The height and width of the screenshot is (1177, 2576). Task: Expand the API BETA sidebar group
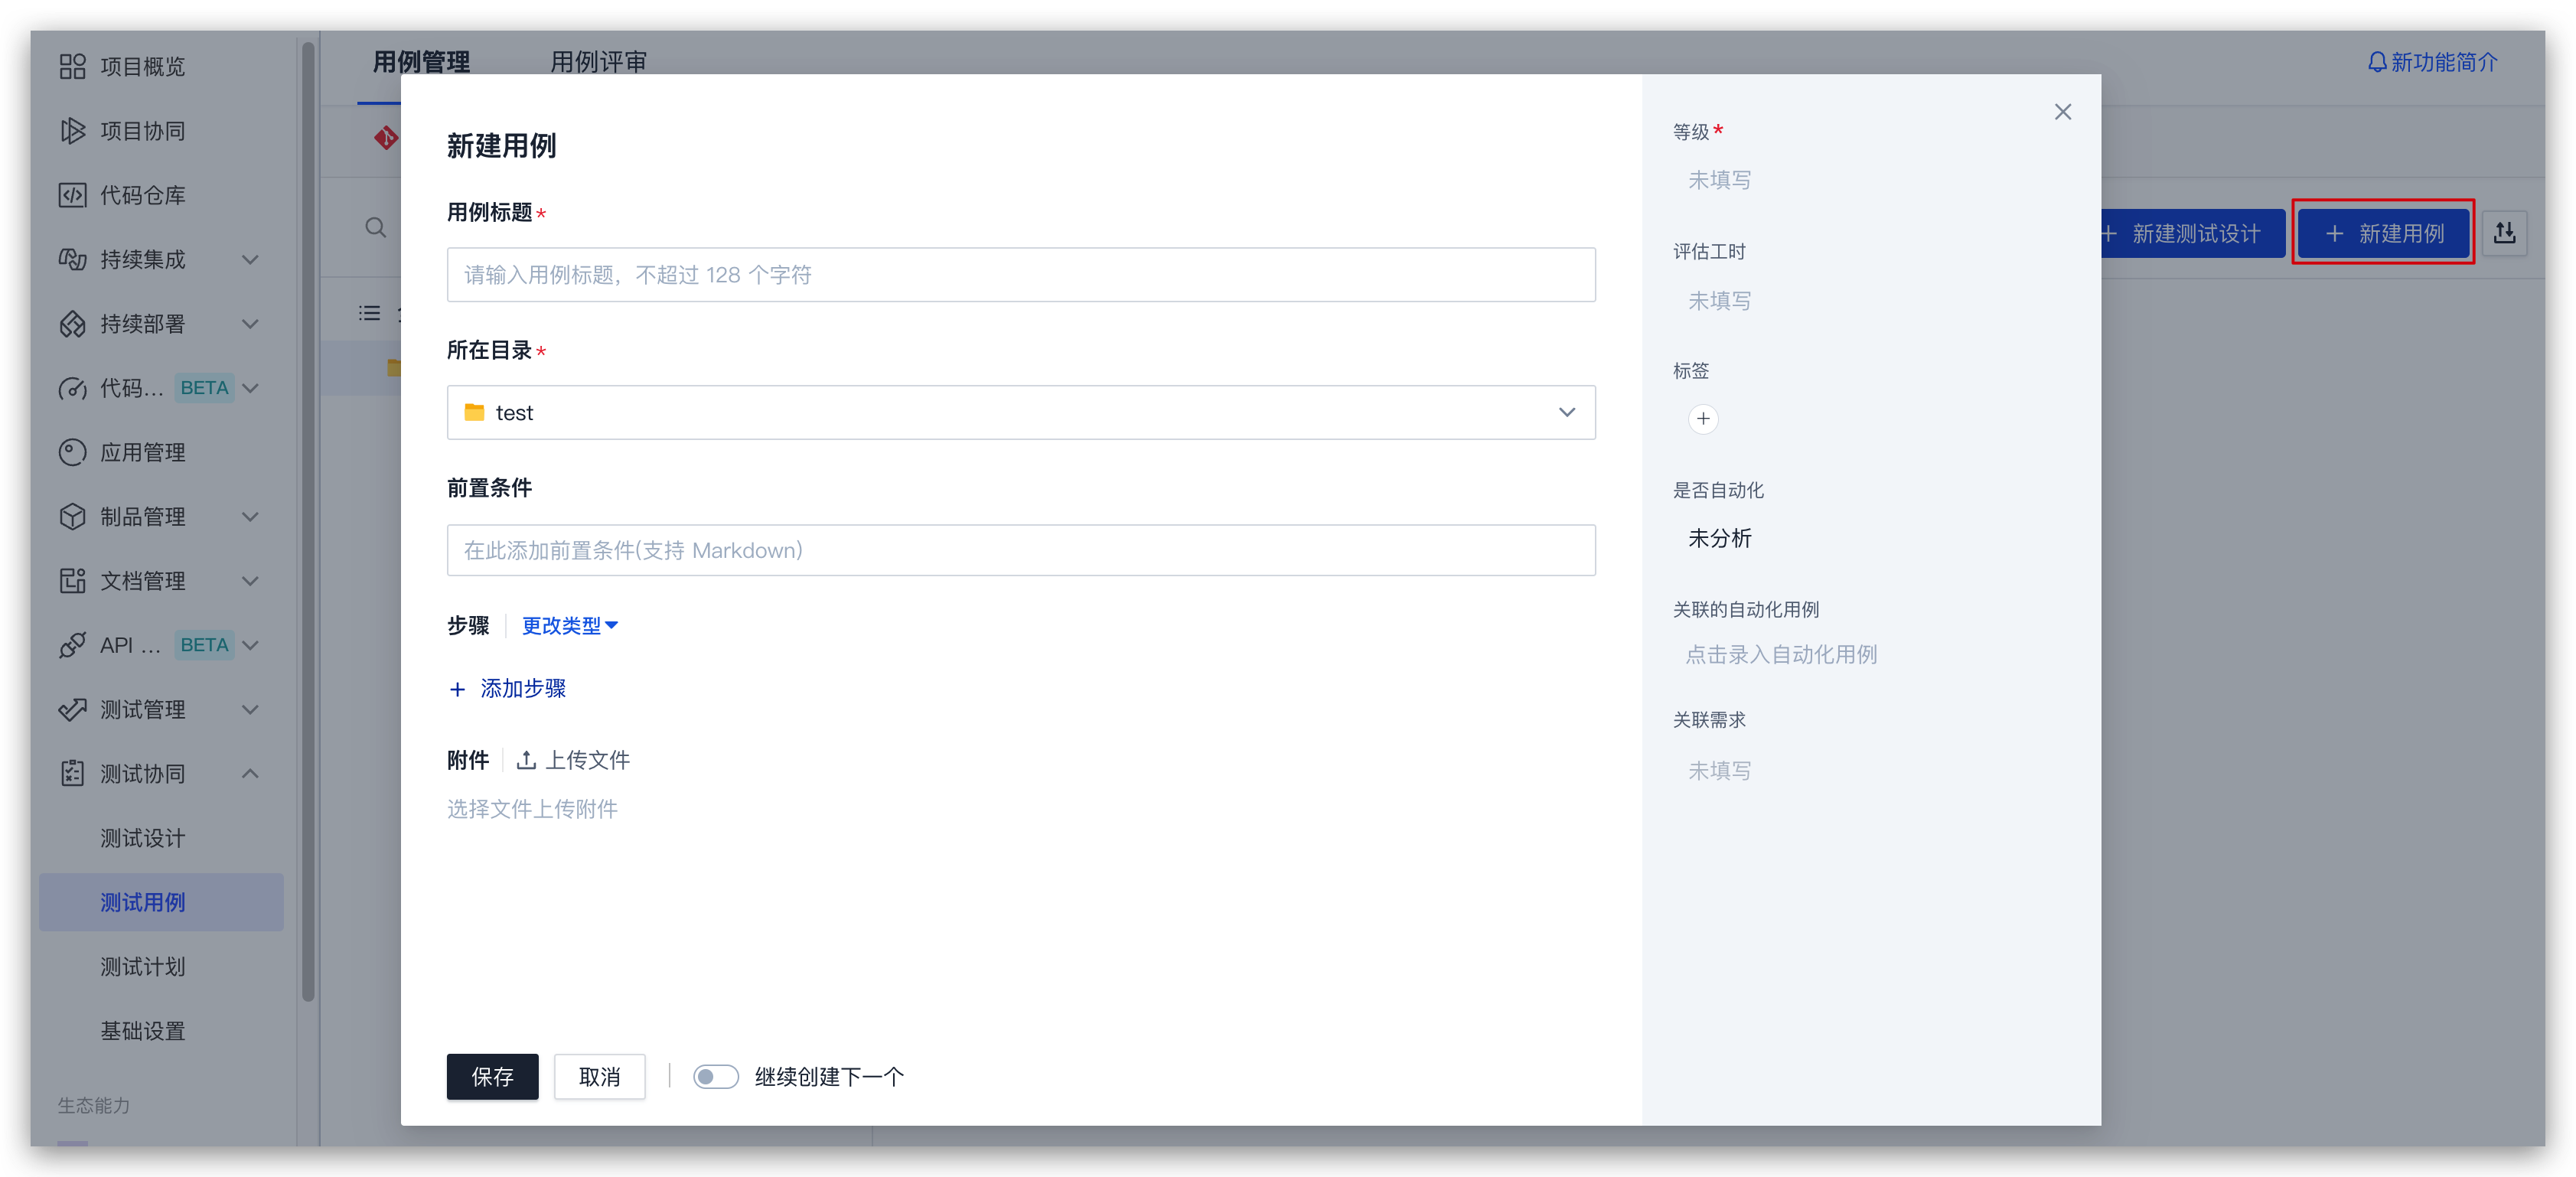251,645
